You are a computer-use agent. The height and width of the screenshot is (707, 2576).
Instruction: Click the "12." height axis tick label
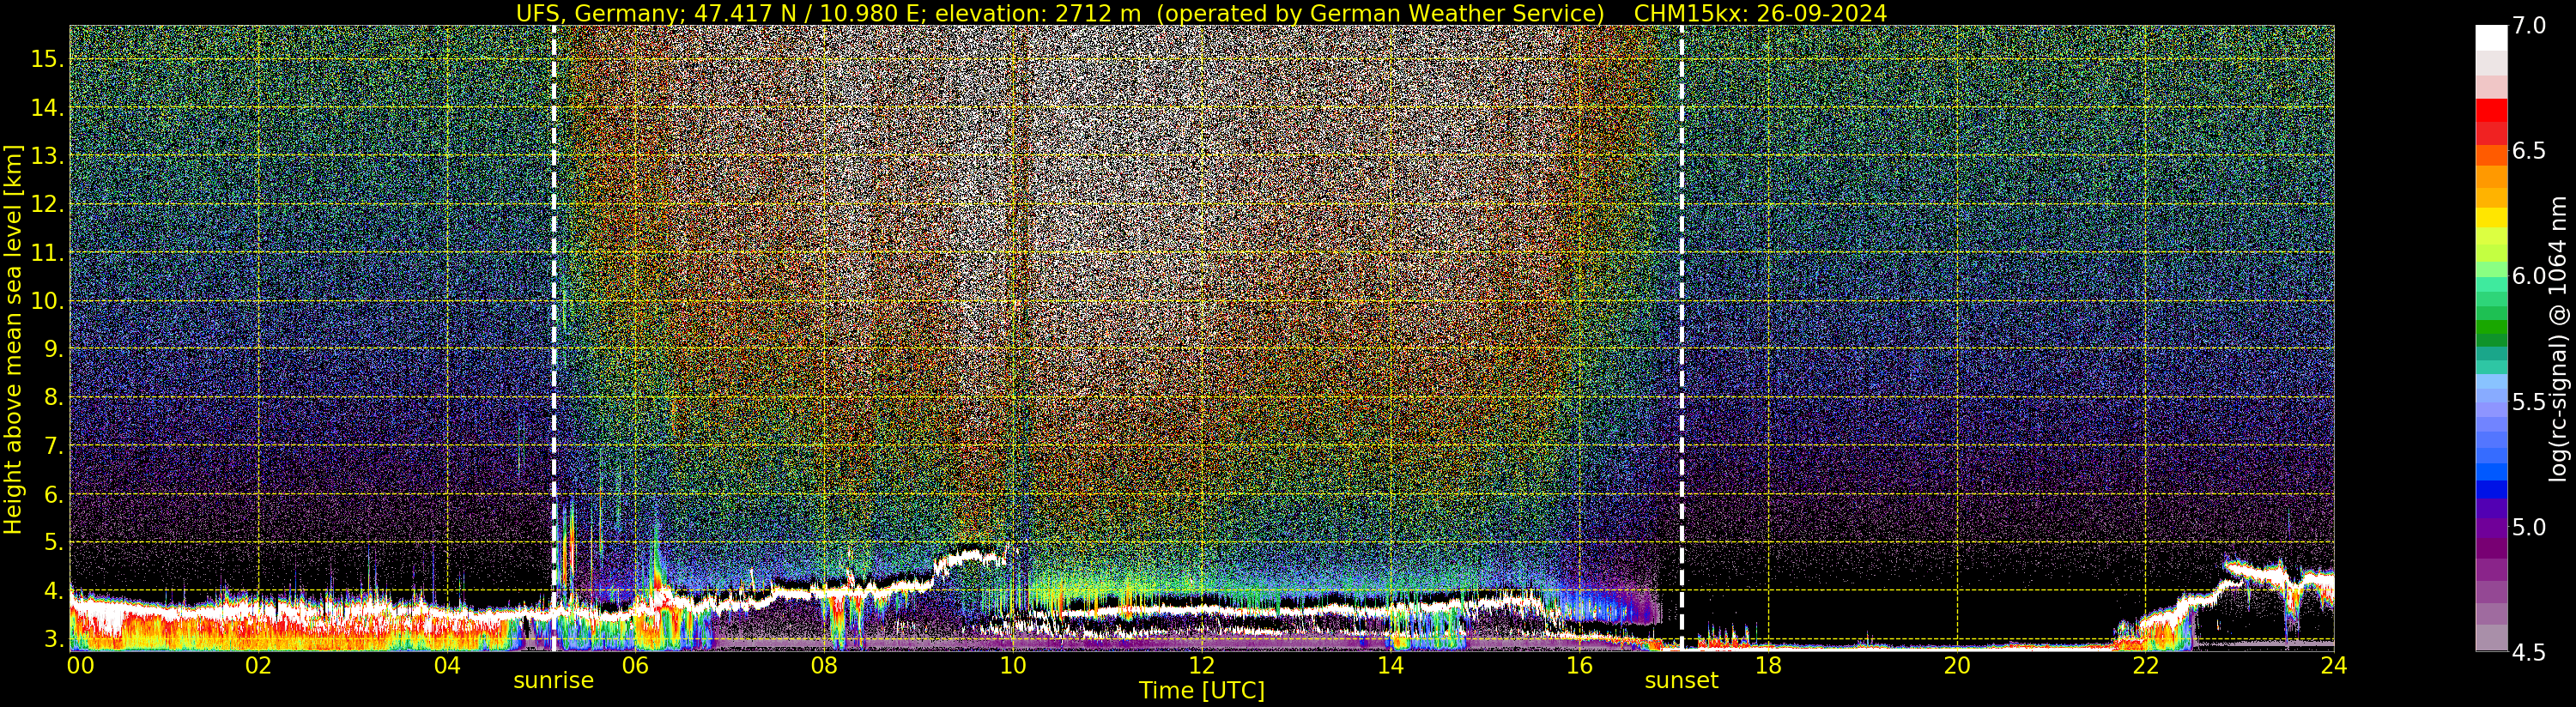(47, 204)
